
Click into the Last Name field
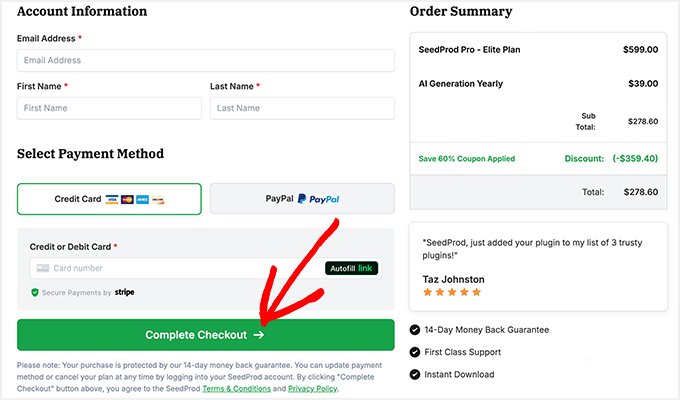[x=302, y=108]
